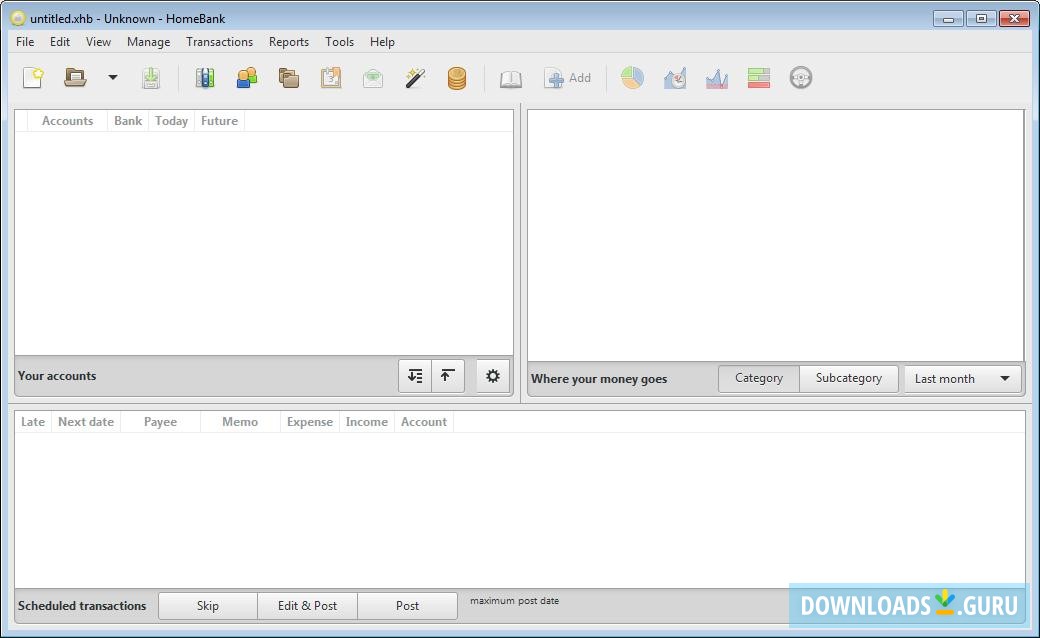
Task: Open the Budget report bars icon
Action: (x=759, y=78)
